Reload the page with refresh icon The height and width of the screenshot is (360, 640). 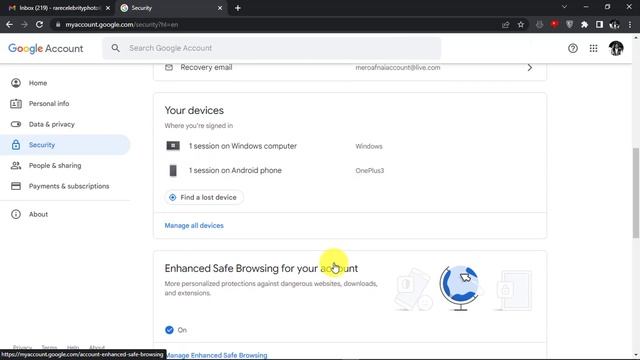tap(39, 24)
